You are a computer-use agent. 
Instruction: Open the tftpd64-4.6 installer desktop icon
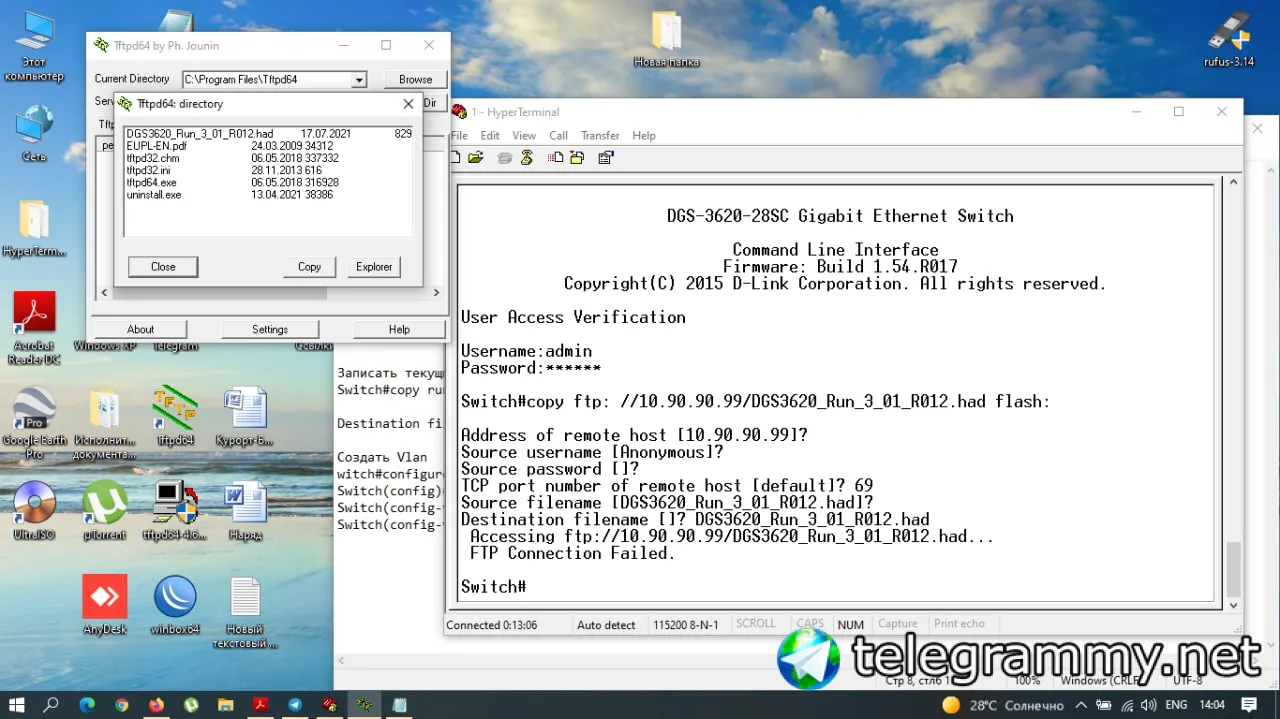click(x=175, y=508)
